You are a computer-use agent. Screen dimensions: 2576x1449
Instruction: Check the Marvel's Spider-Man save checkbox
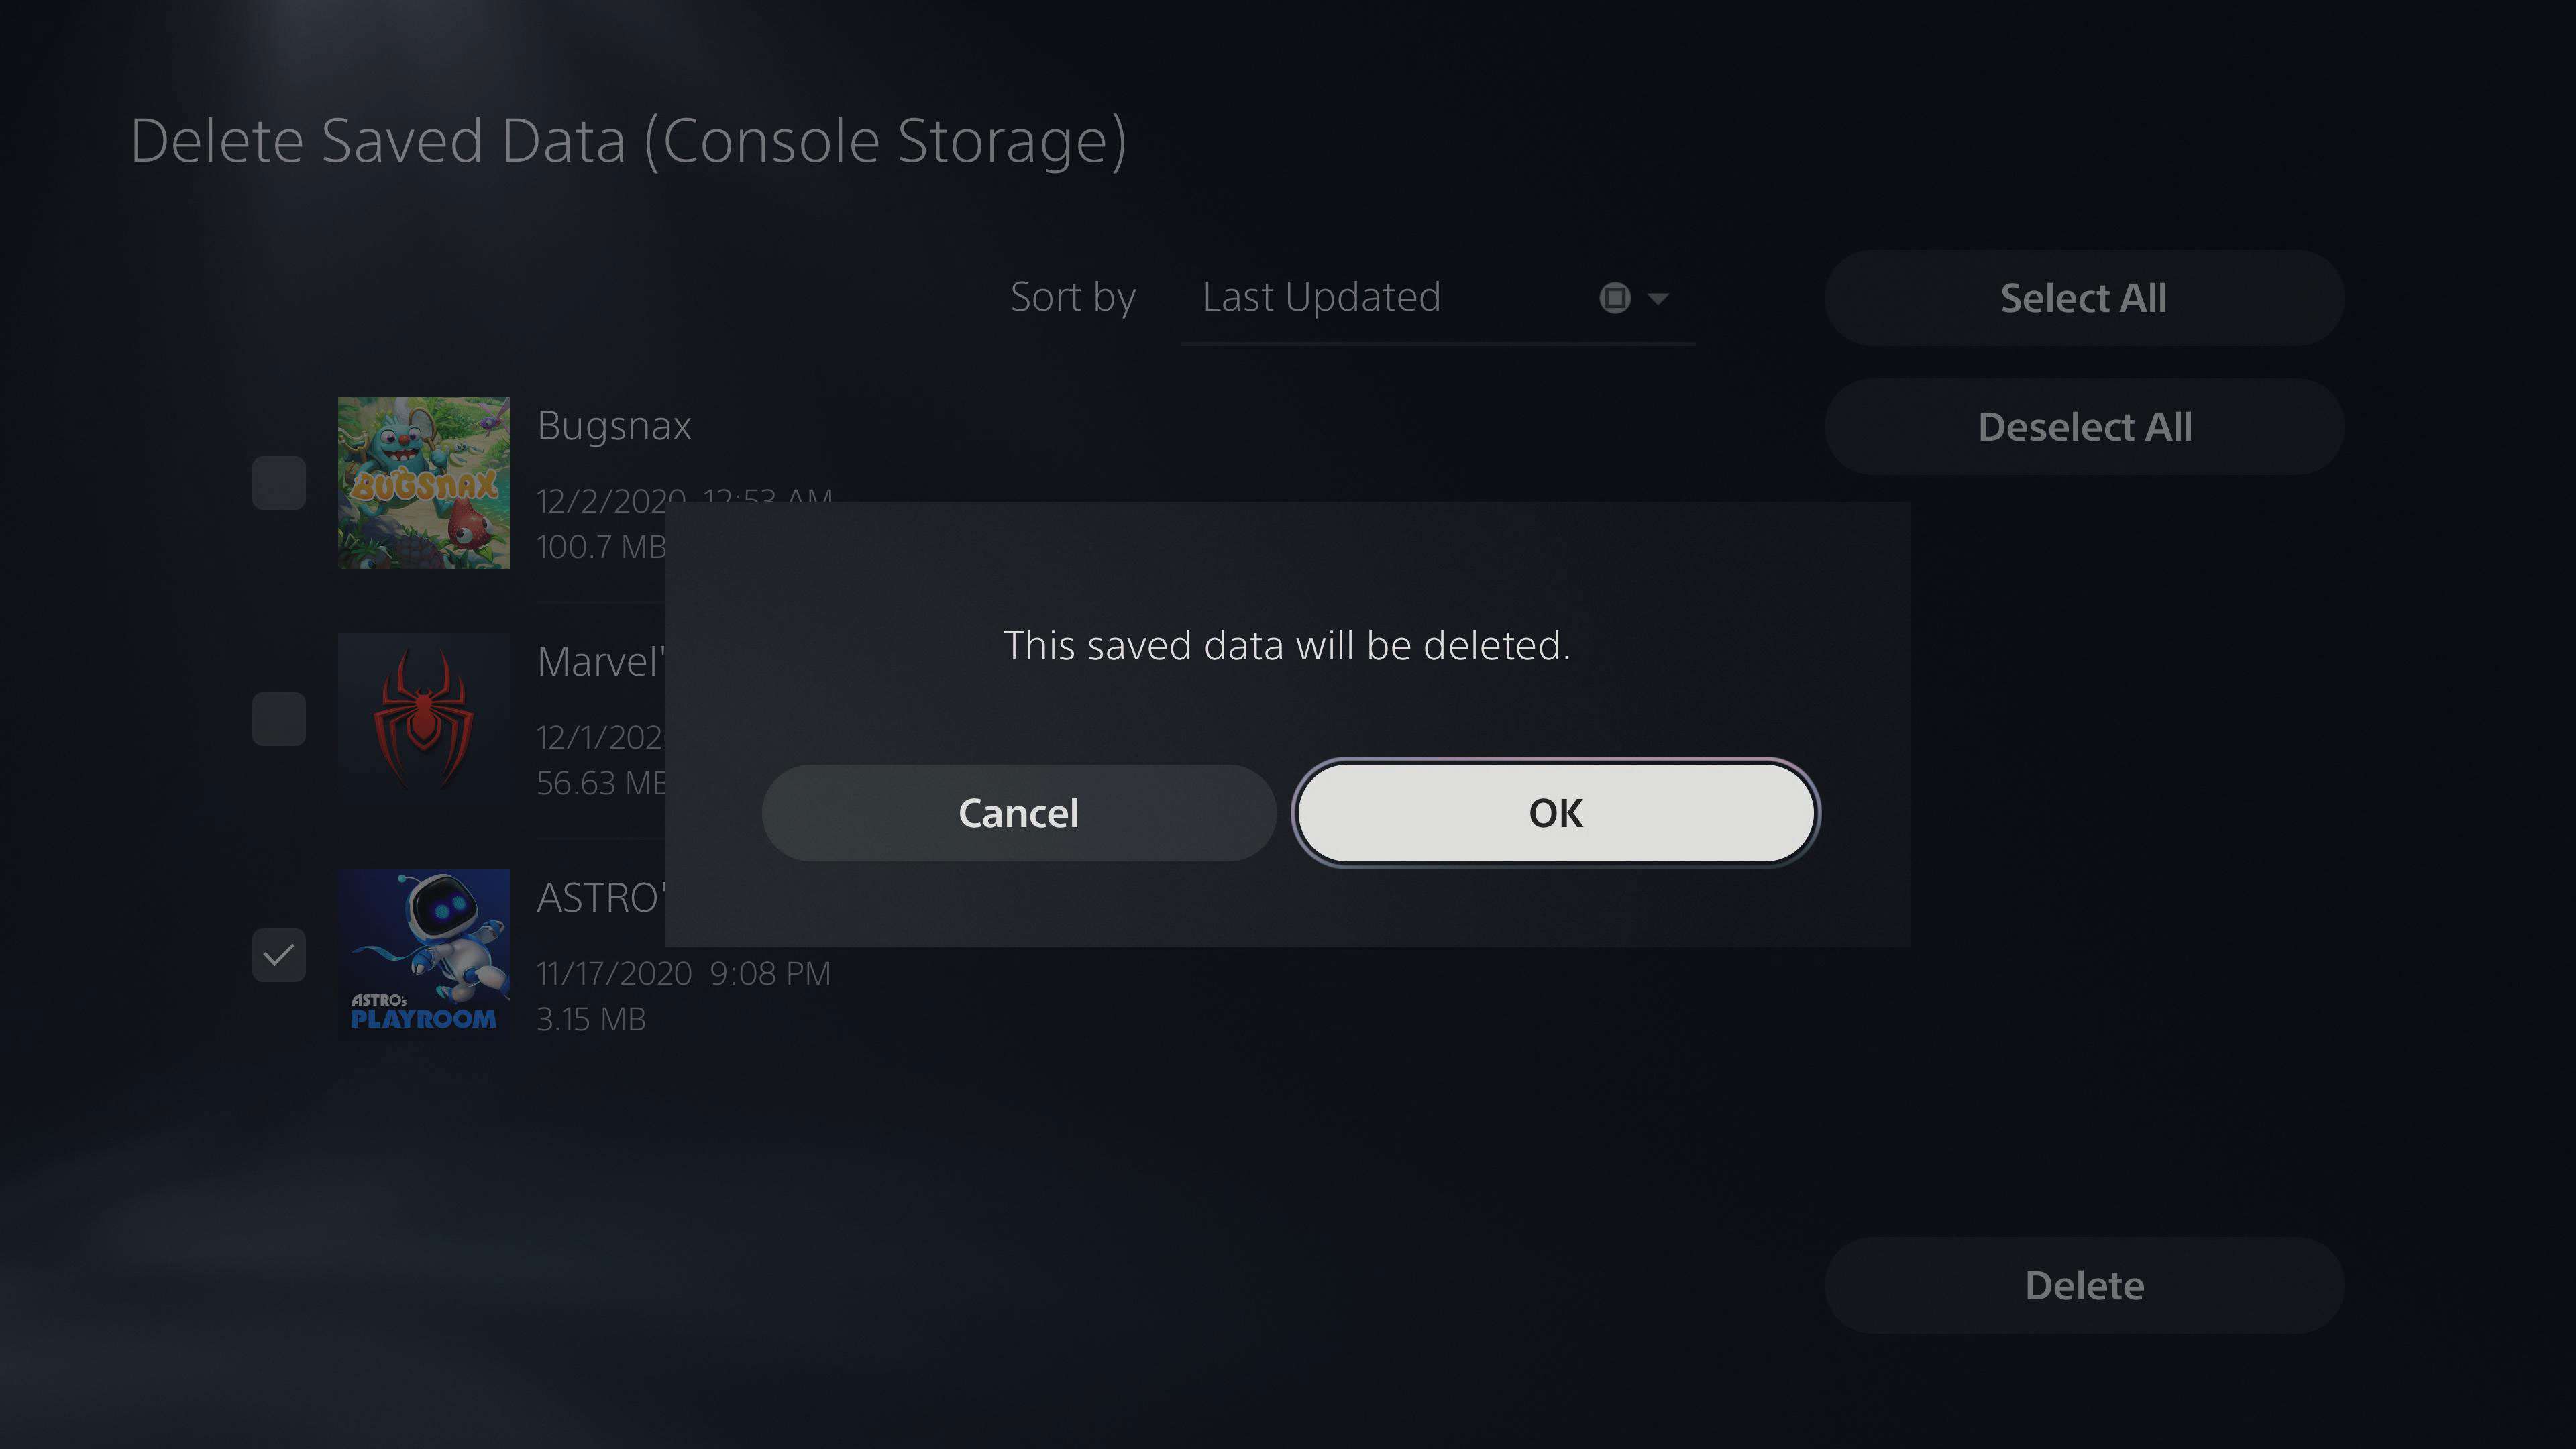pyautogui.click(x=279, y=719)
